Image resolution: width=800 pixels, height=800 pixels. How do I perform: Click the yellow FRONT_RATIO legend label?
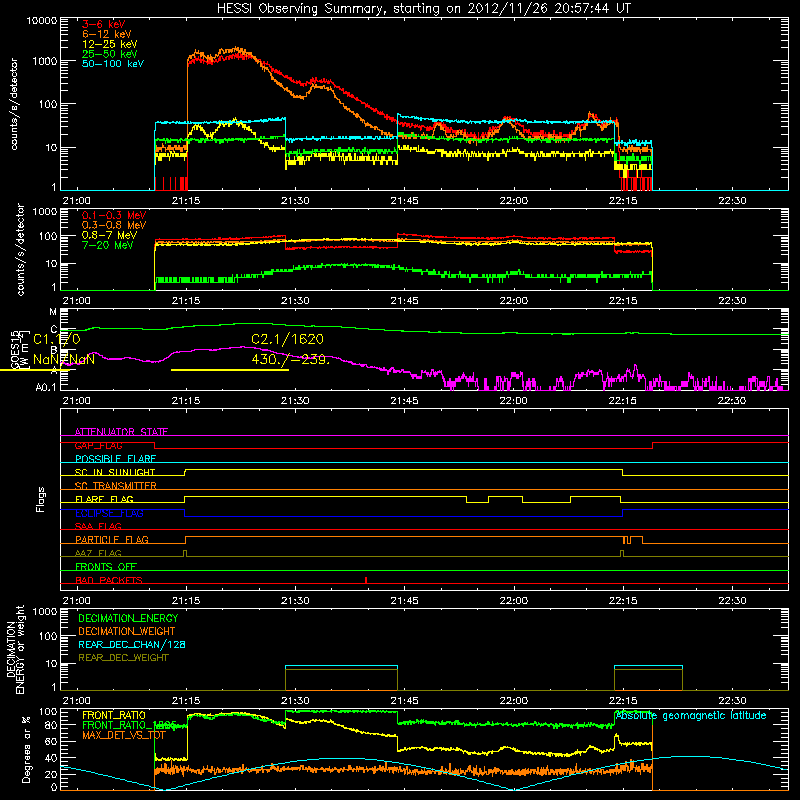point(114,715)
